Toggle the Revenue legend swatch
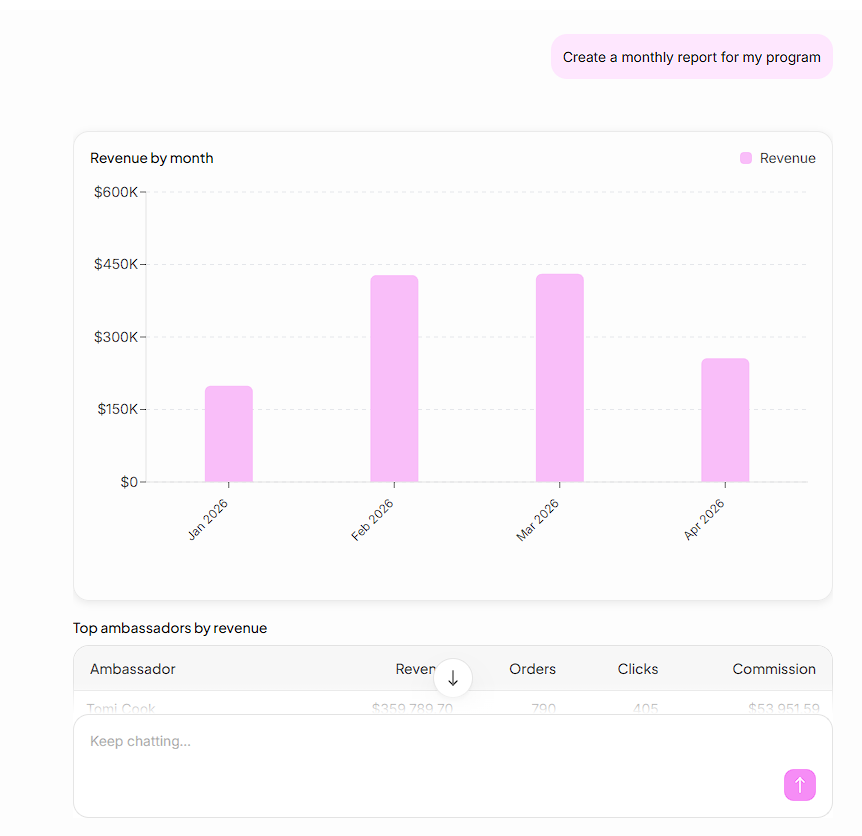The height and width of the screenshot is (836, 862). coord(745,158)
